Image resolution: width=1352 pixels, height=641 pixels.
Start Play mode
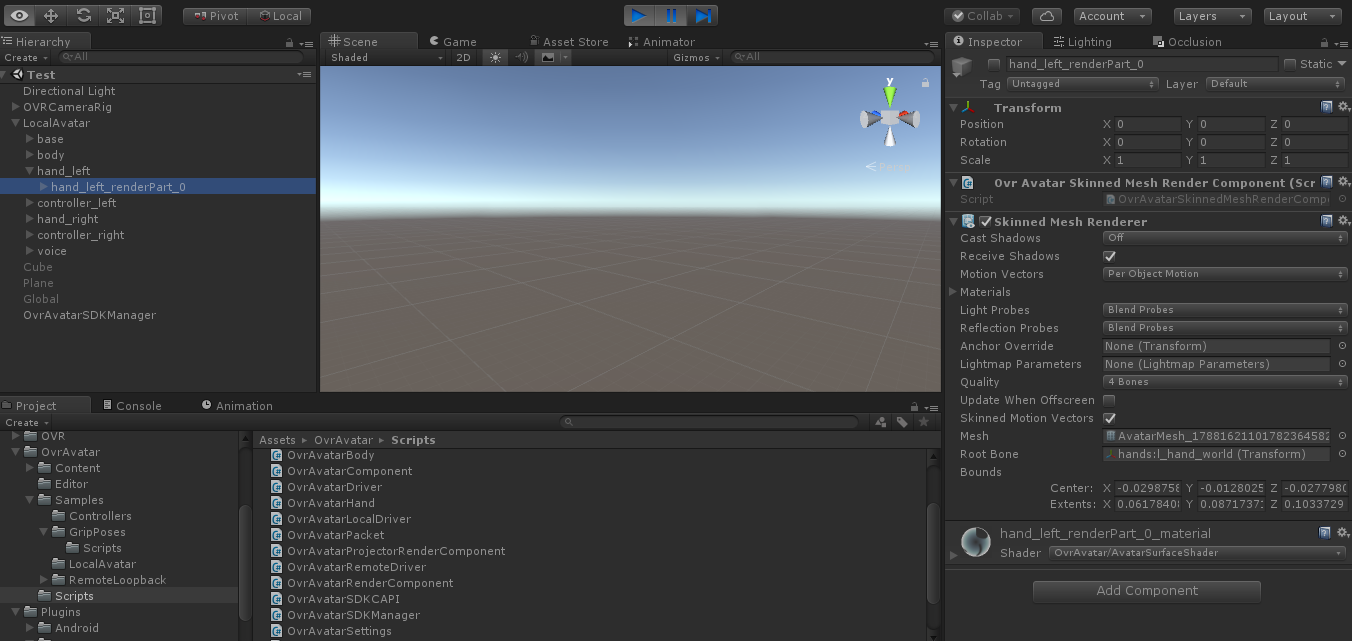(638, 16)
